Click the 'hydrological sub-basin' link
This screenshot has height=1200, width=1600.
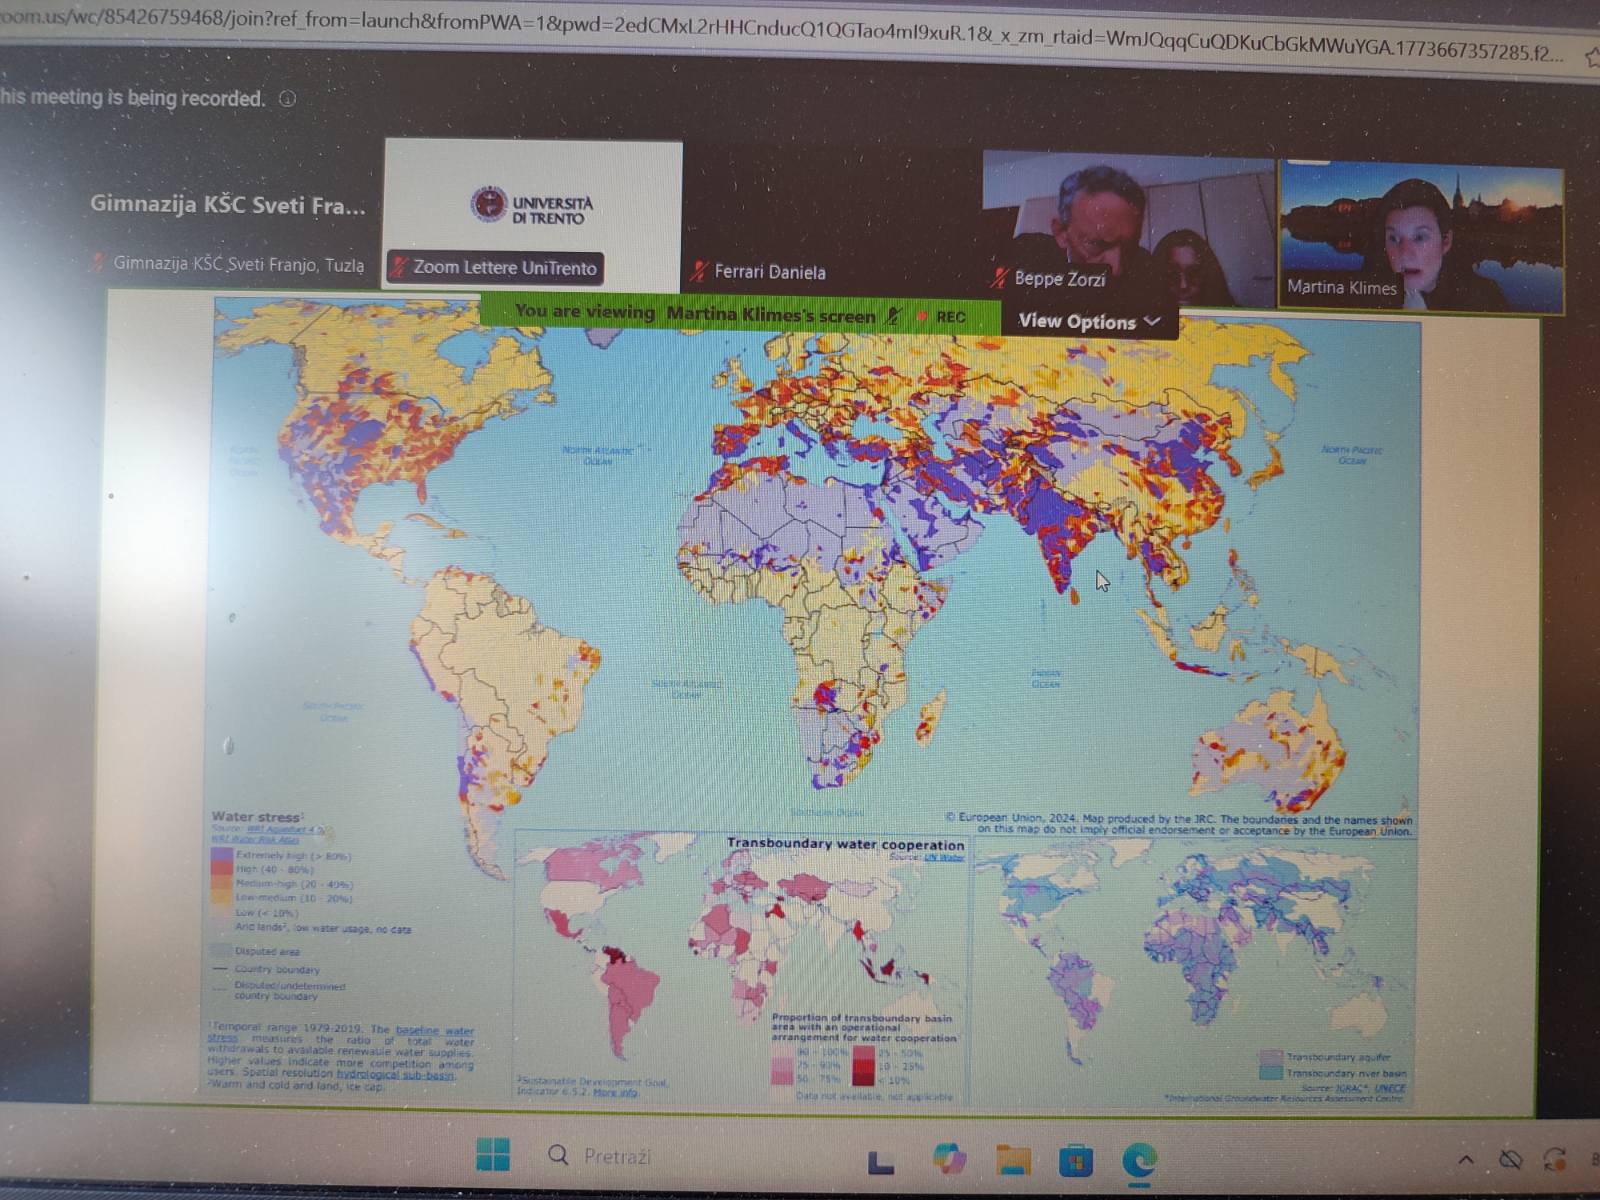395,1075
